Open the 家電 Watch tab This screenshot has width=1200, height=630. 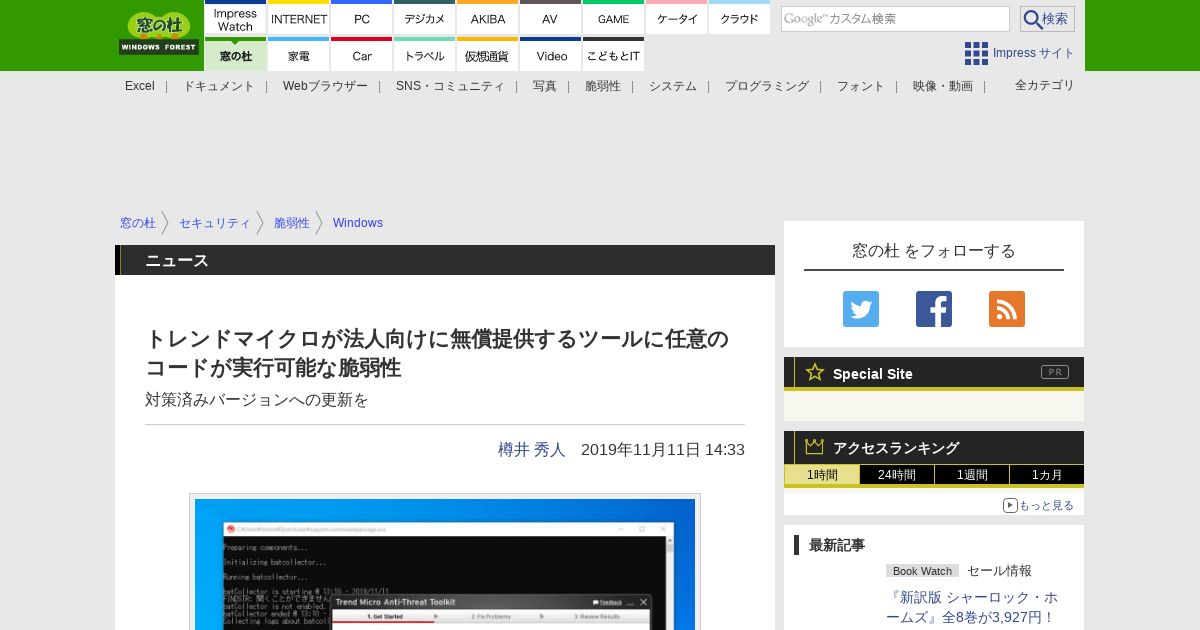coord(299,54)
